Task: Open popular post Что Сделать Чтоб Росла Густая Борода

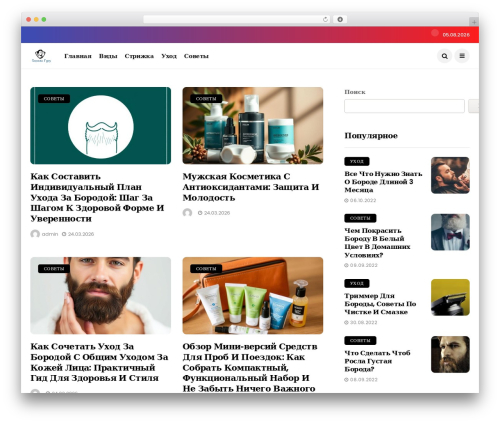Action: (x=377, y=361)
